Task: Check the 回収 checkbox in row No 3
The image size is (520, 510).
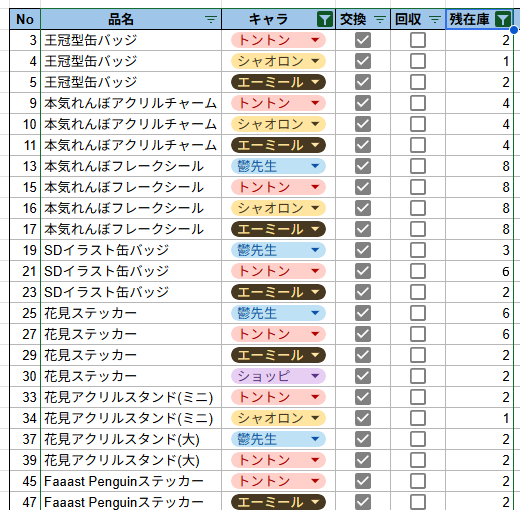Action: click(x=418, y=40)
